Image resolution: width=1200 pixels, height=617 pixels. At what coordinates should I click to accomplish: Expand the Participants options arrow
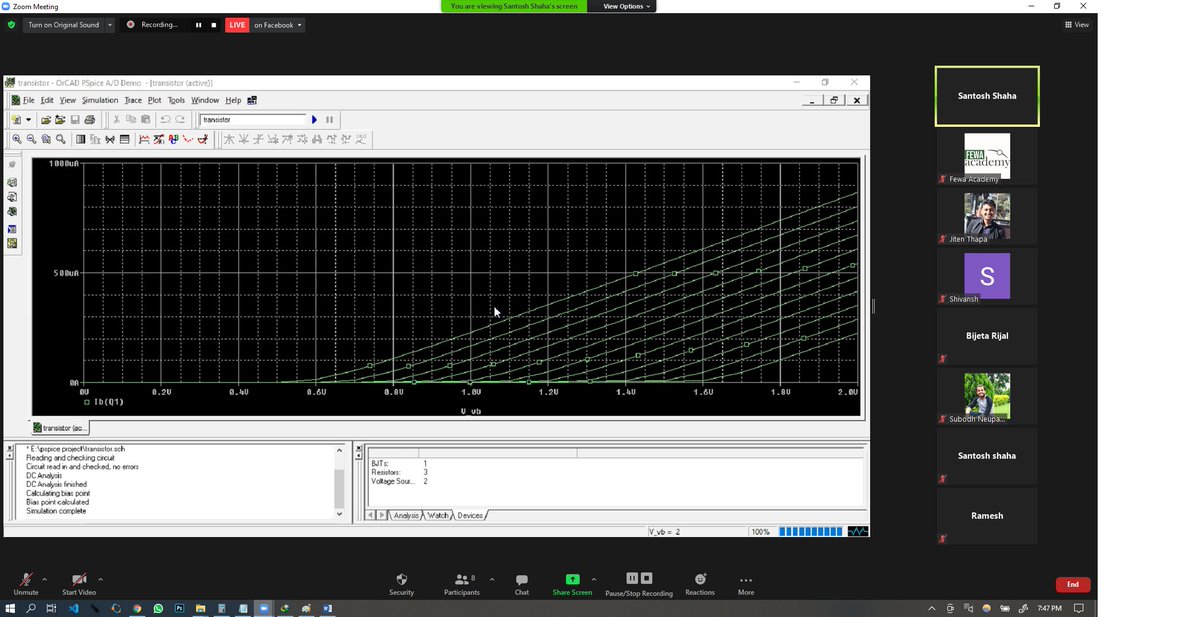coord(492,578)
